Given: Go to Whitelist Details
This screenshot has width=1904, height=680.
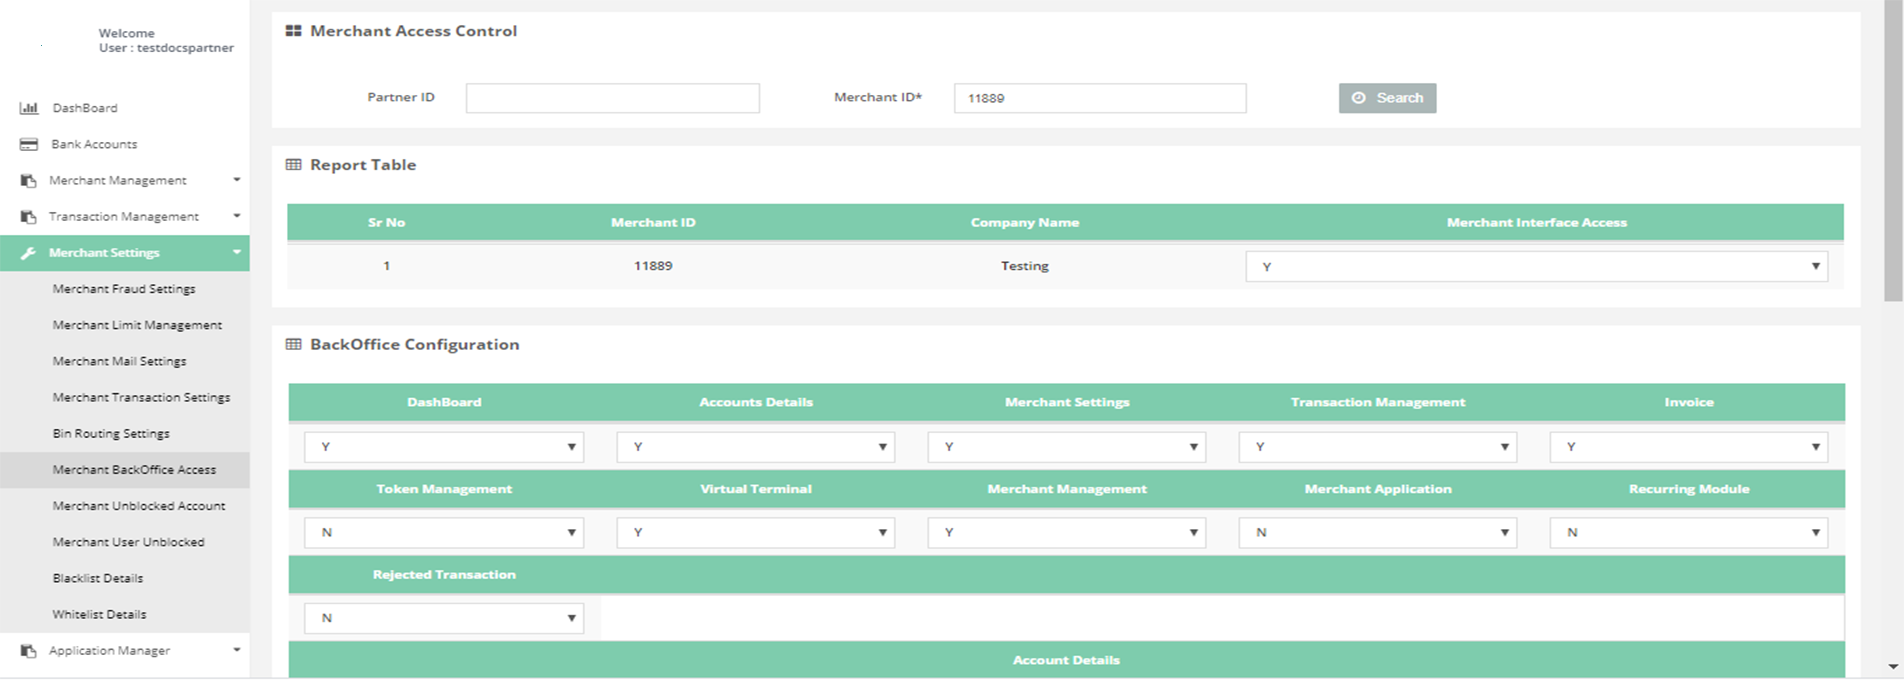Looking at the screenshot, I should [99, 615].
